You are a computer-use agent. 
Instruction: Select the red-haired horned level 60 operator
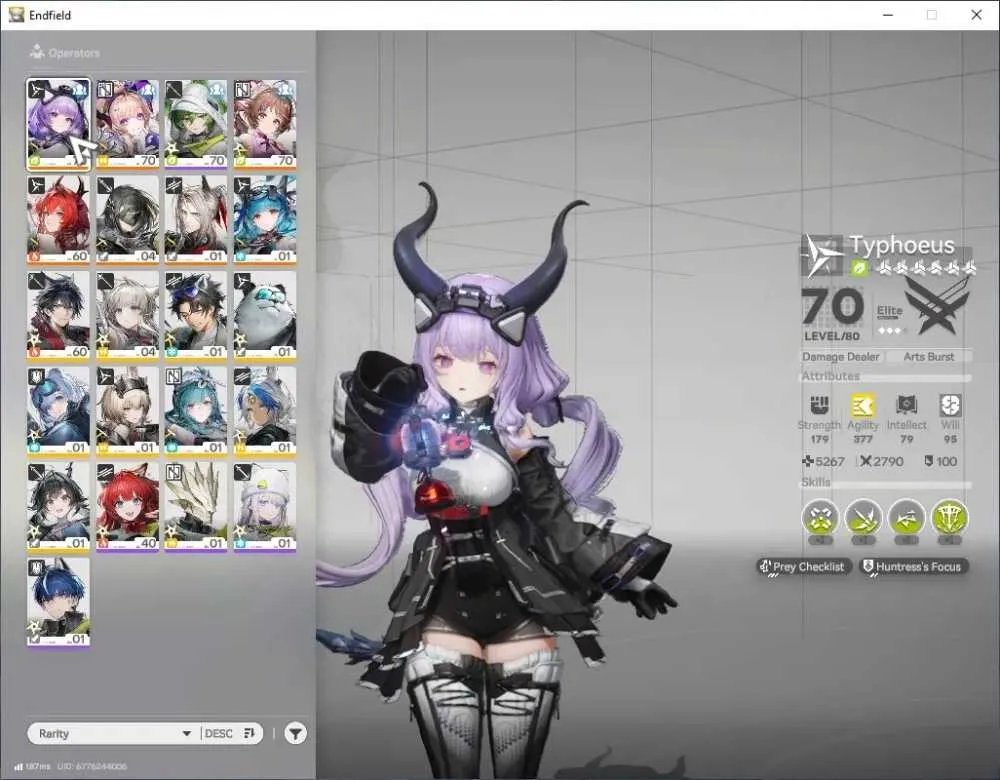tap(58, 219)
